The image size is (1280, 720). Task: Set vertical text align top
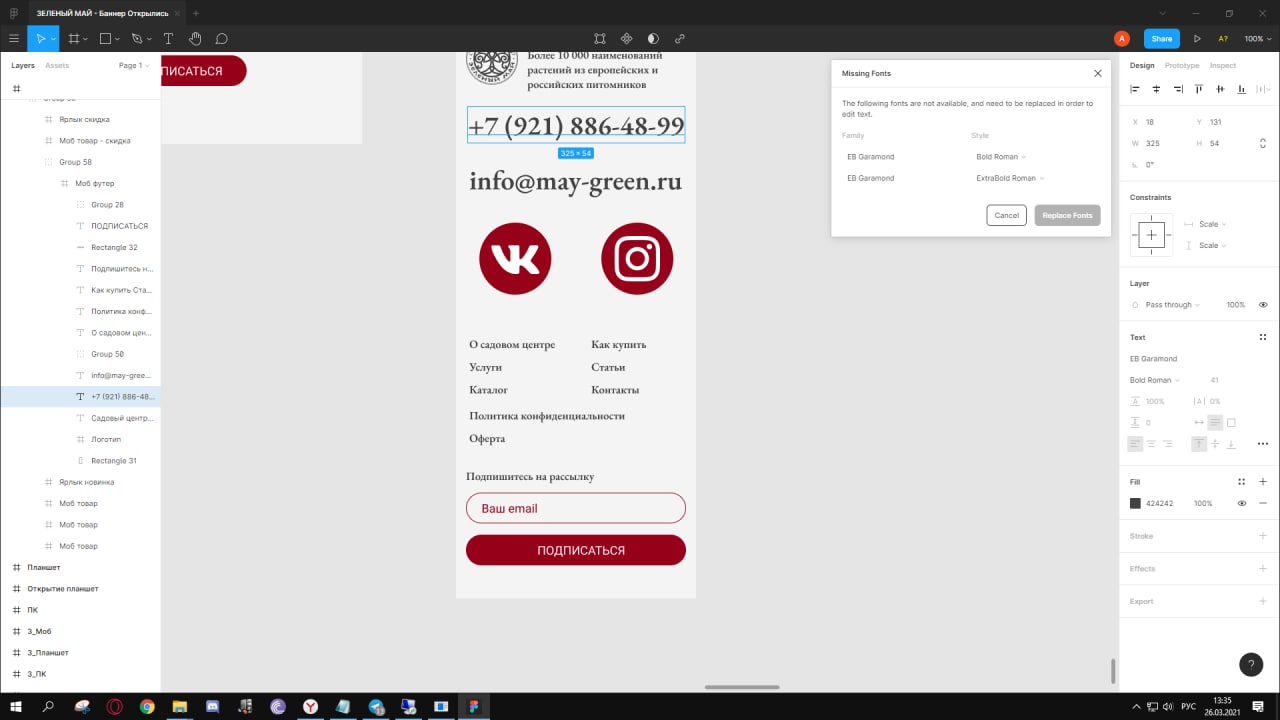pos(1199,444)
